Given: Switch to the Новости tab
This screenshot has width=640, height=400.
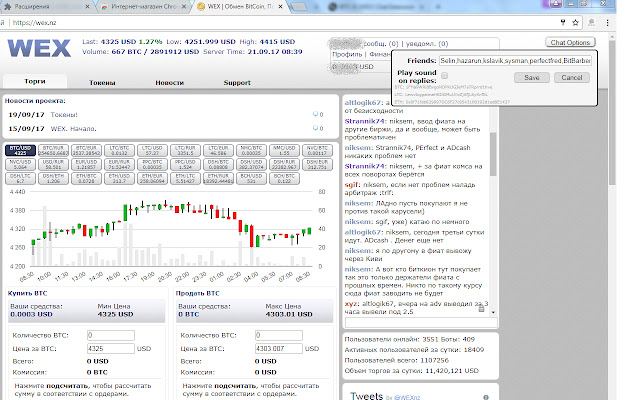Looking at the screenshot, I should coord(169,83).
